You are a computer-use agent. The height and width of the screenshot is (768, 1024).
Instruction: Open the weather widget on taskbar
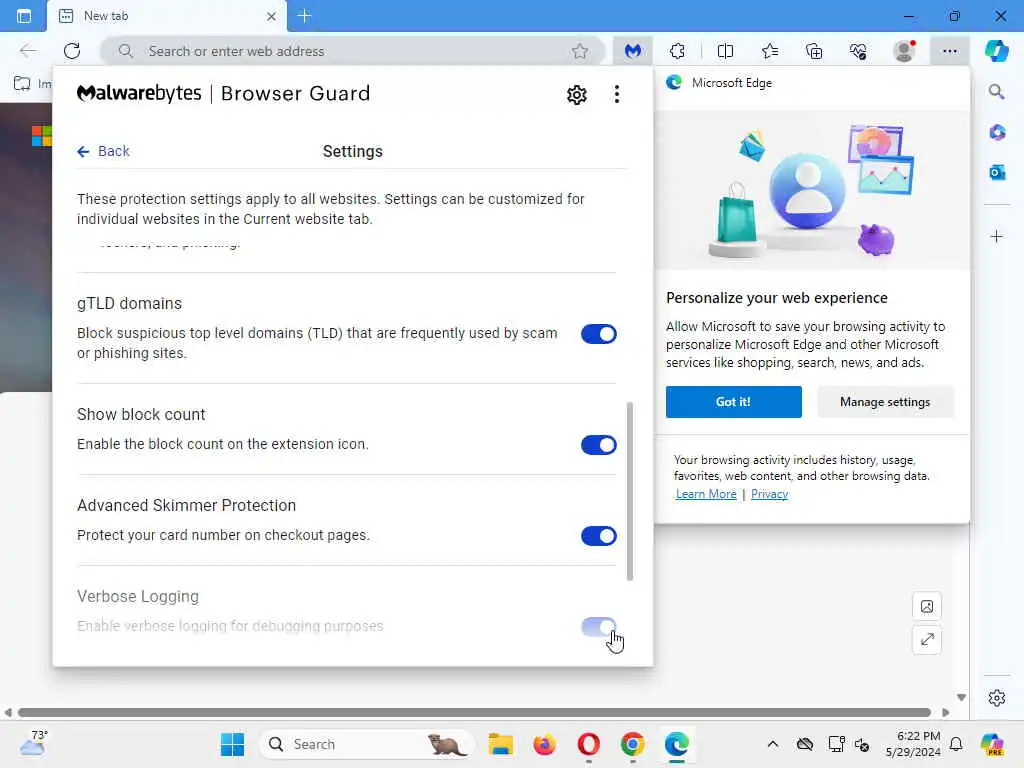tap(33, 743)
